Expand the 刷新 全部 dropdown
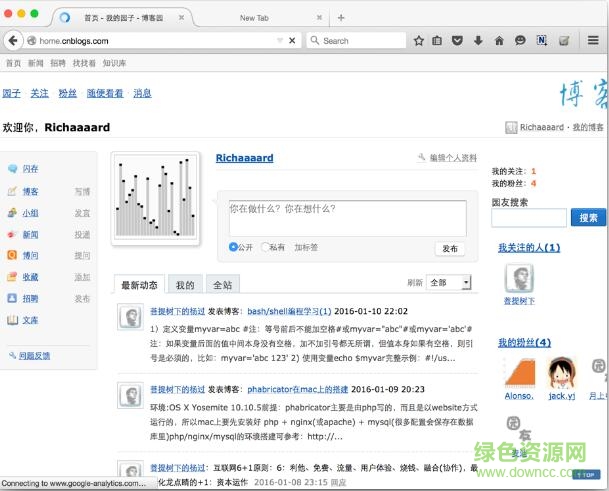This screenshot has height=491, width=609. (449, 283)
